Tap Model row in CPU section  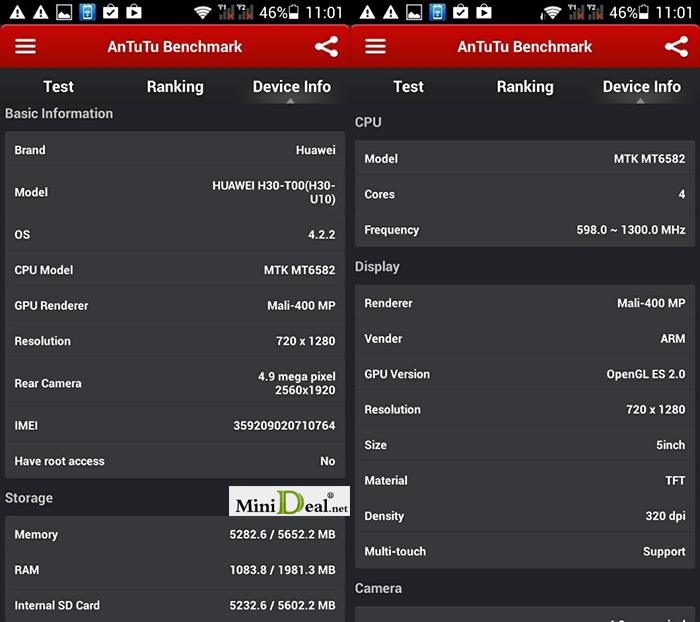525,159
